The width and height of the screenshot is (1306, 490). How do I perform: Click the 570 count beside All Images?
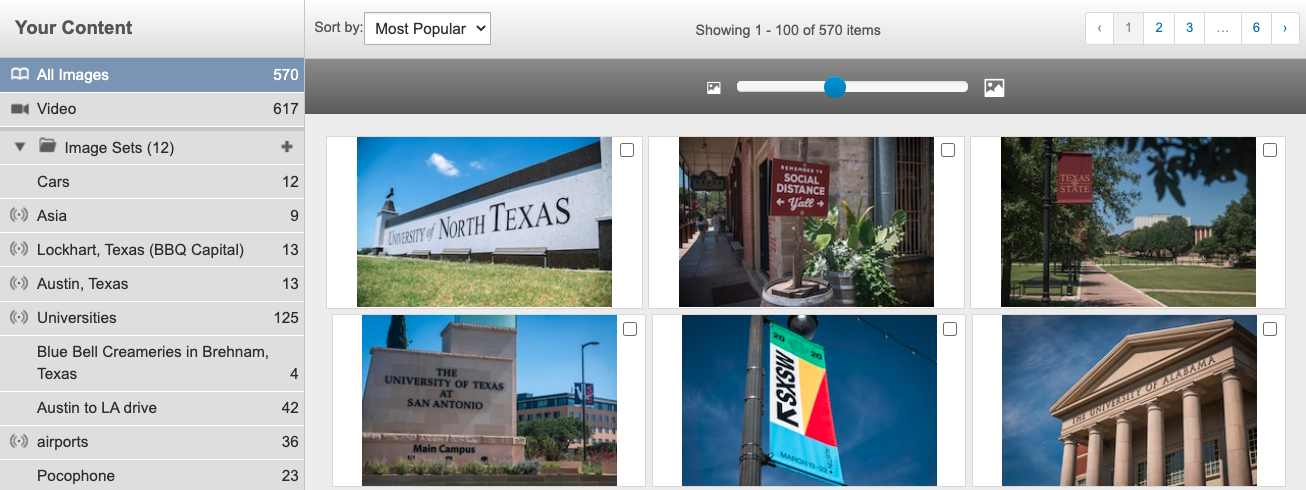coord(286,75)
